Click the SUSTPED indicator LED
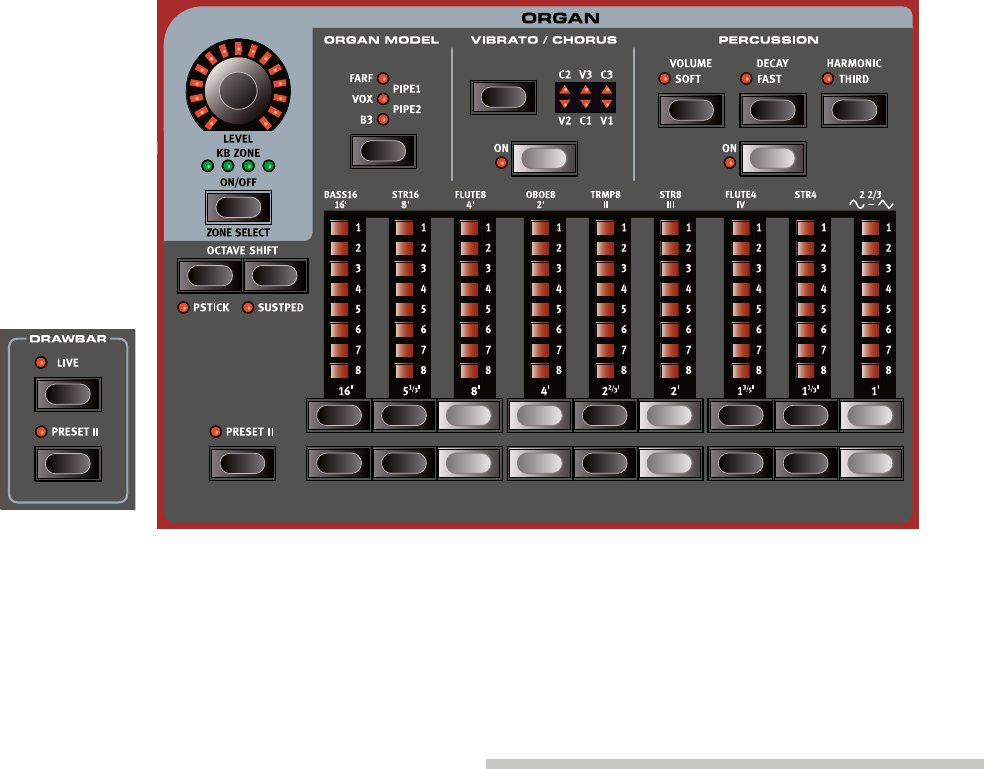The width and height of the screenshot is (984, 769). click(248, 308)
